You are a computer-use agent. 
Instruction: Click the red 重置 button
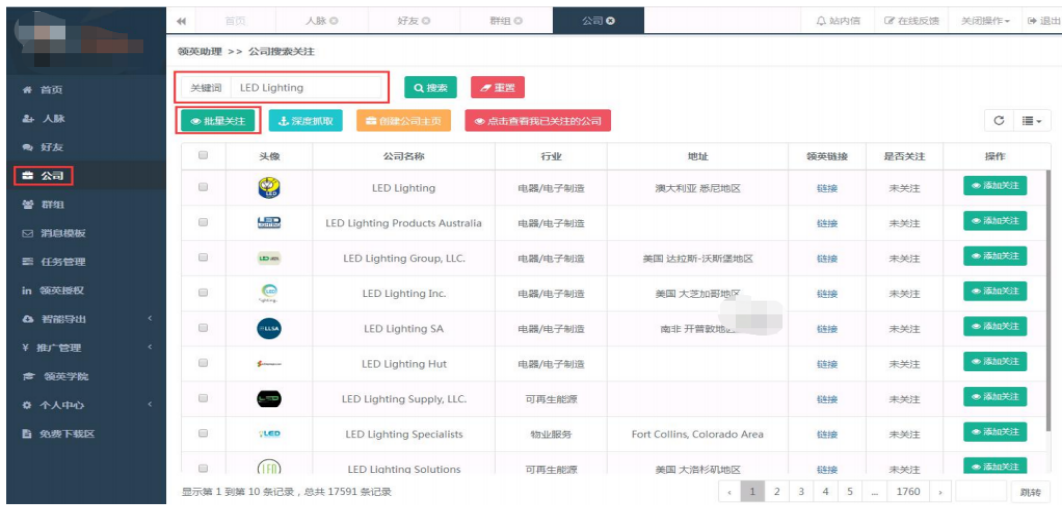coord(498,87)
